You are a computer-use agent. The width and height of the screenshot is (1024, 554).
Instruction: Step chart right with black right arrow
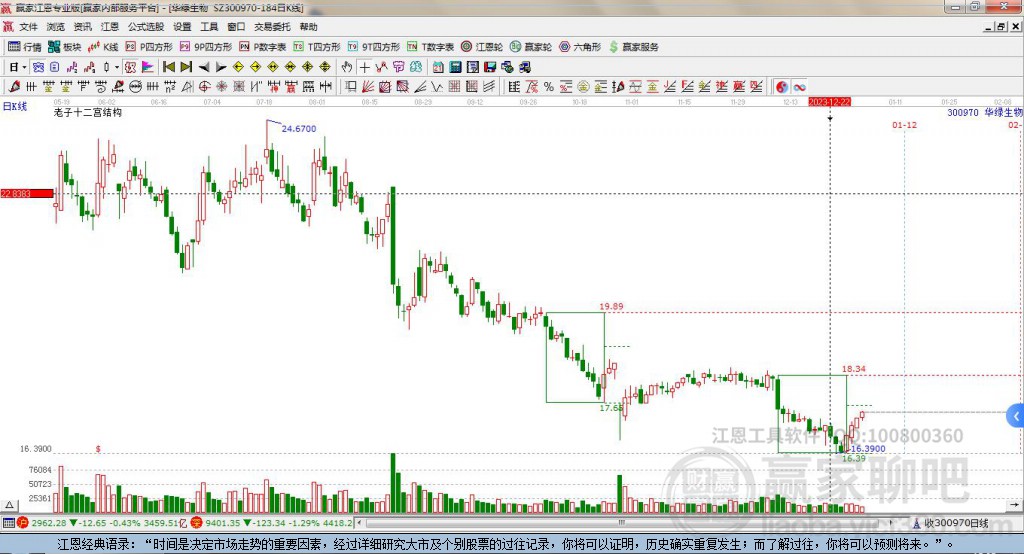[221, 67]
